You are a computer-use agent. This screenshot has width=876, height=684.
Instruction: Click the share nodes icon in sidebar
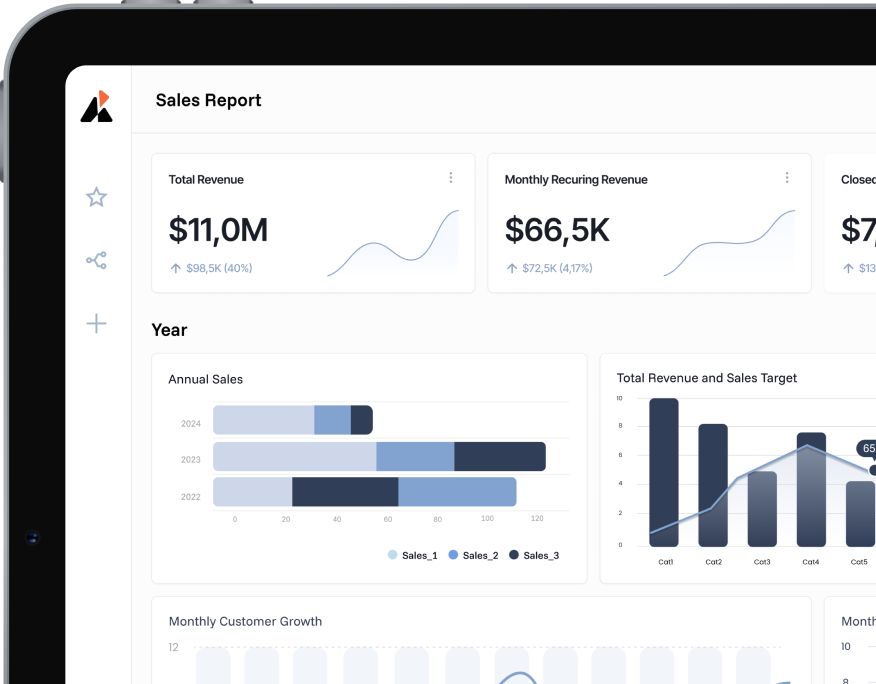click(x=96, y=260)
